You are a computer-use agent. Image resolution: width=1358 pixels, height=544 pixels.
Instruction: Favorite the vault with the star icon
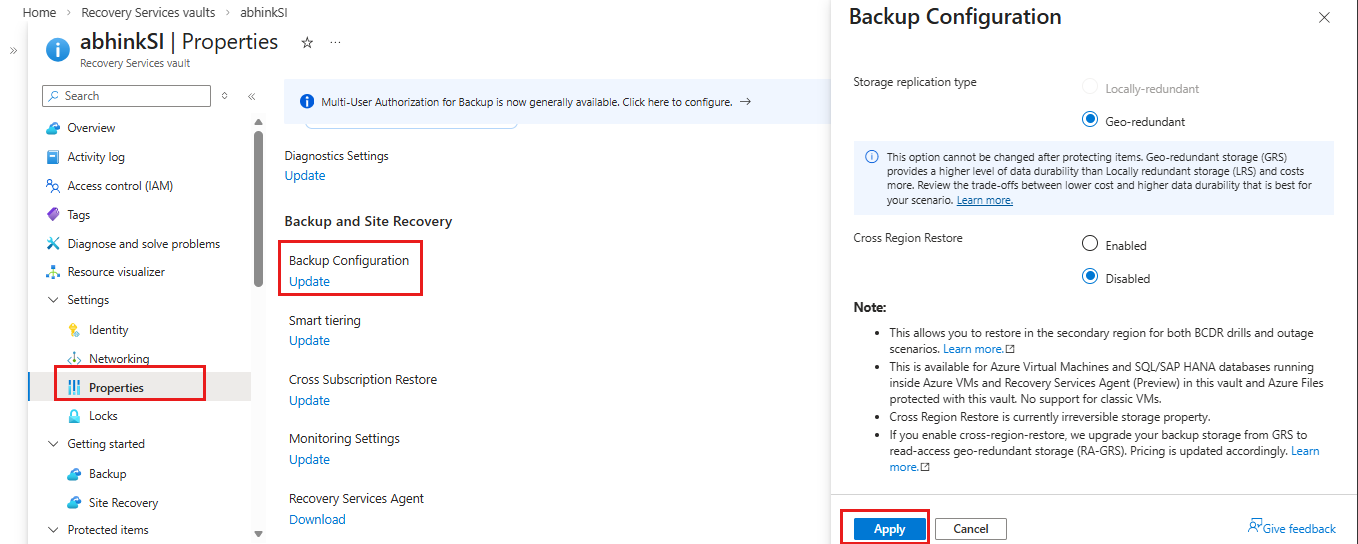click(307, 43)
